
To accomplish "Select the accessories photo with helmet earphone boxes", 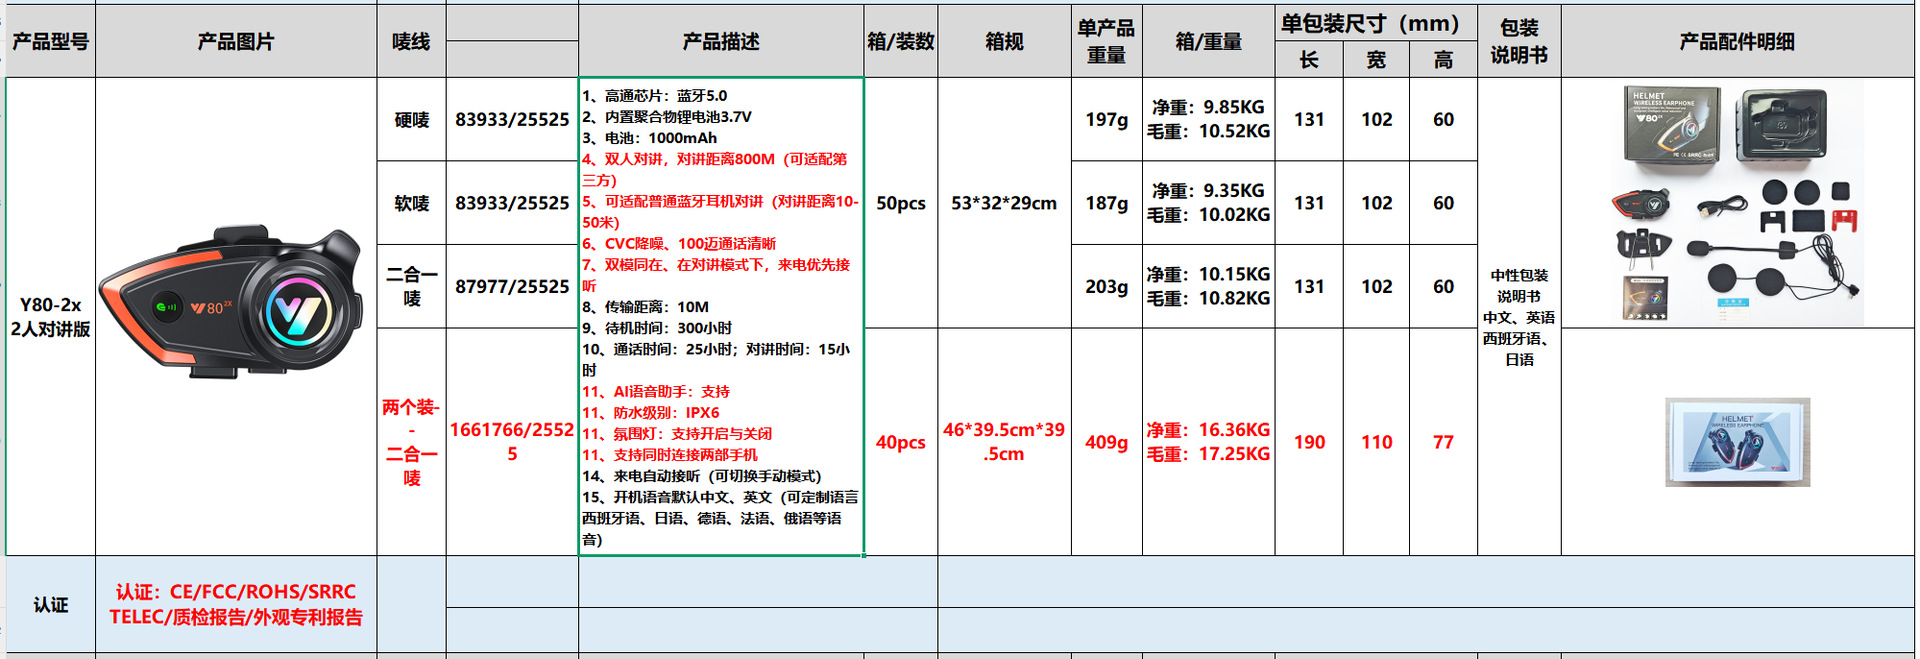I will point(1737,204).
